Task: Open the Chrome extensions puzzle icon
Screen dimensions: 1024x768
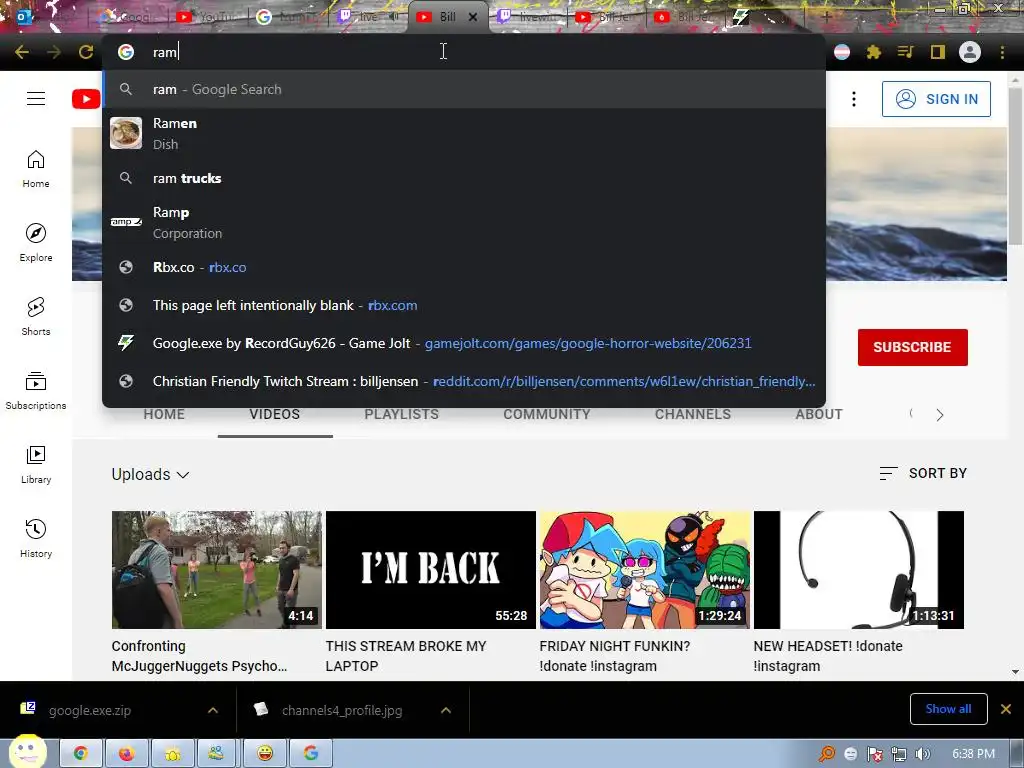Action: click(874, 52)
